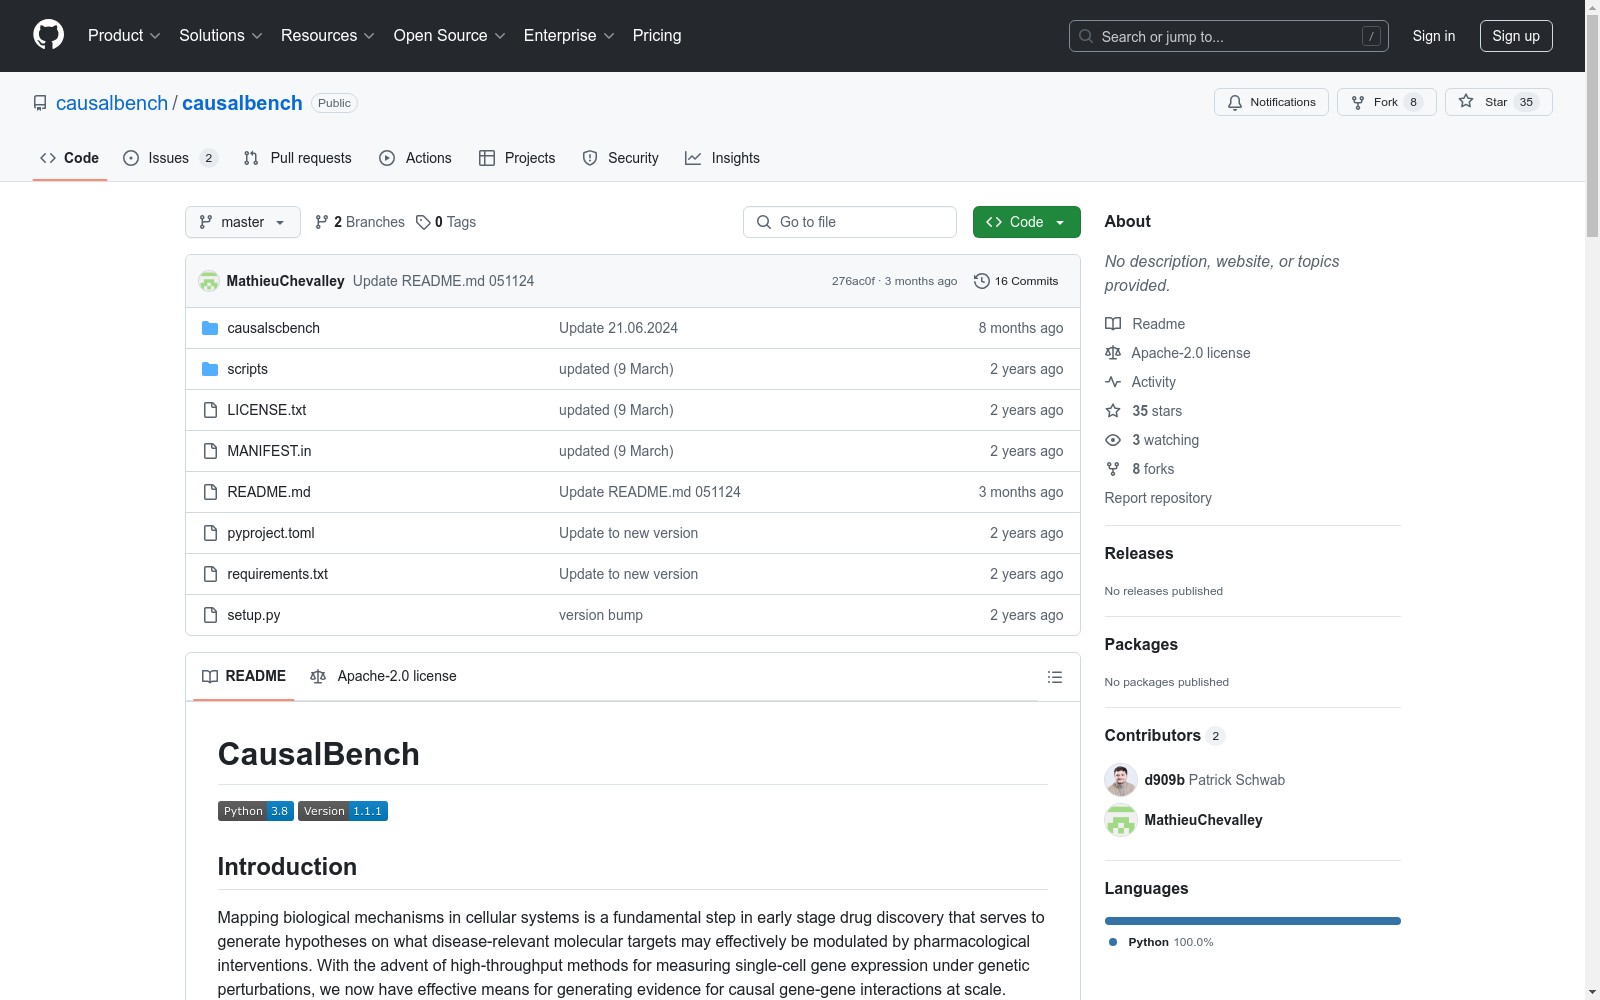Viewport: 1600px width, 1000px height.
Task: Click the Python language color bar
Action: 1253,921
